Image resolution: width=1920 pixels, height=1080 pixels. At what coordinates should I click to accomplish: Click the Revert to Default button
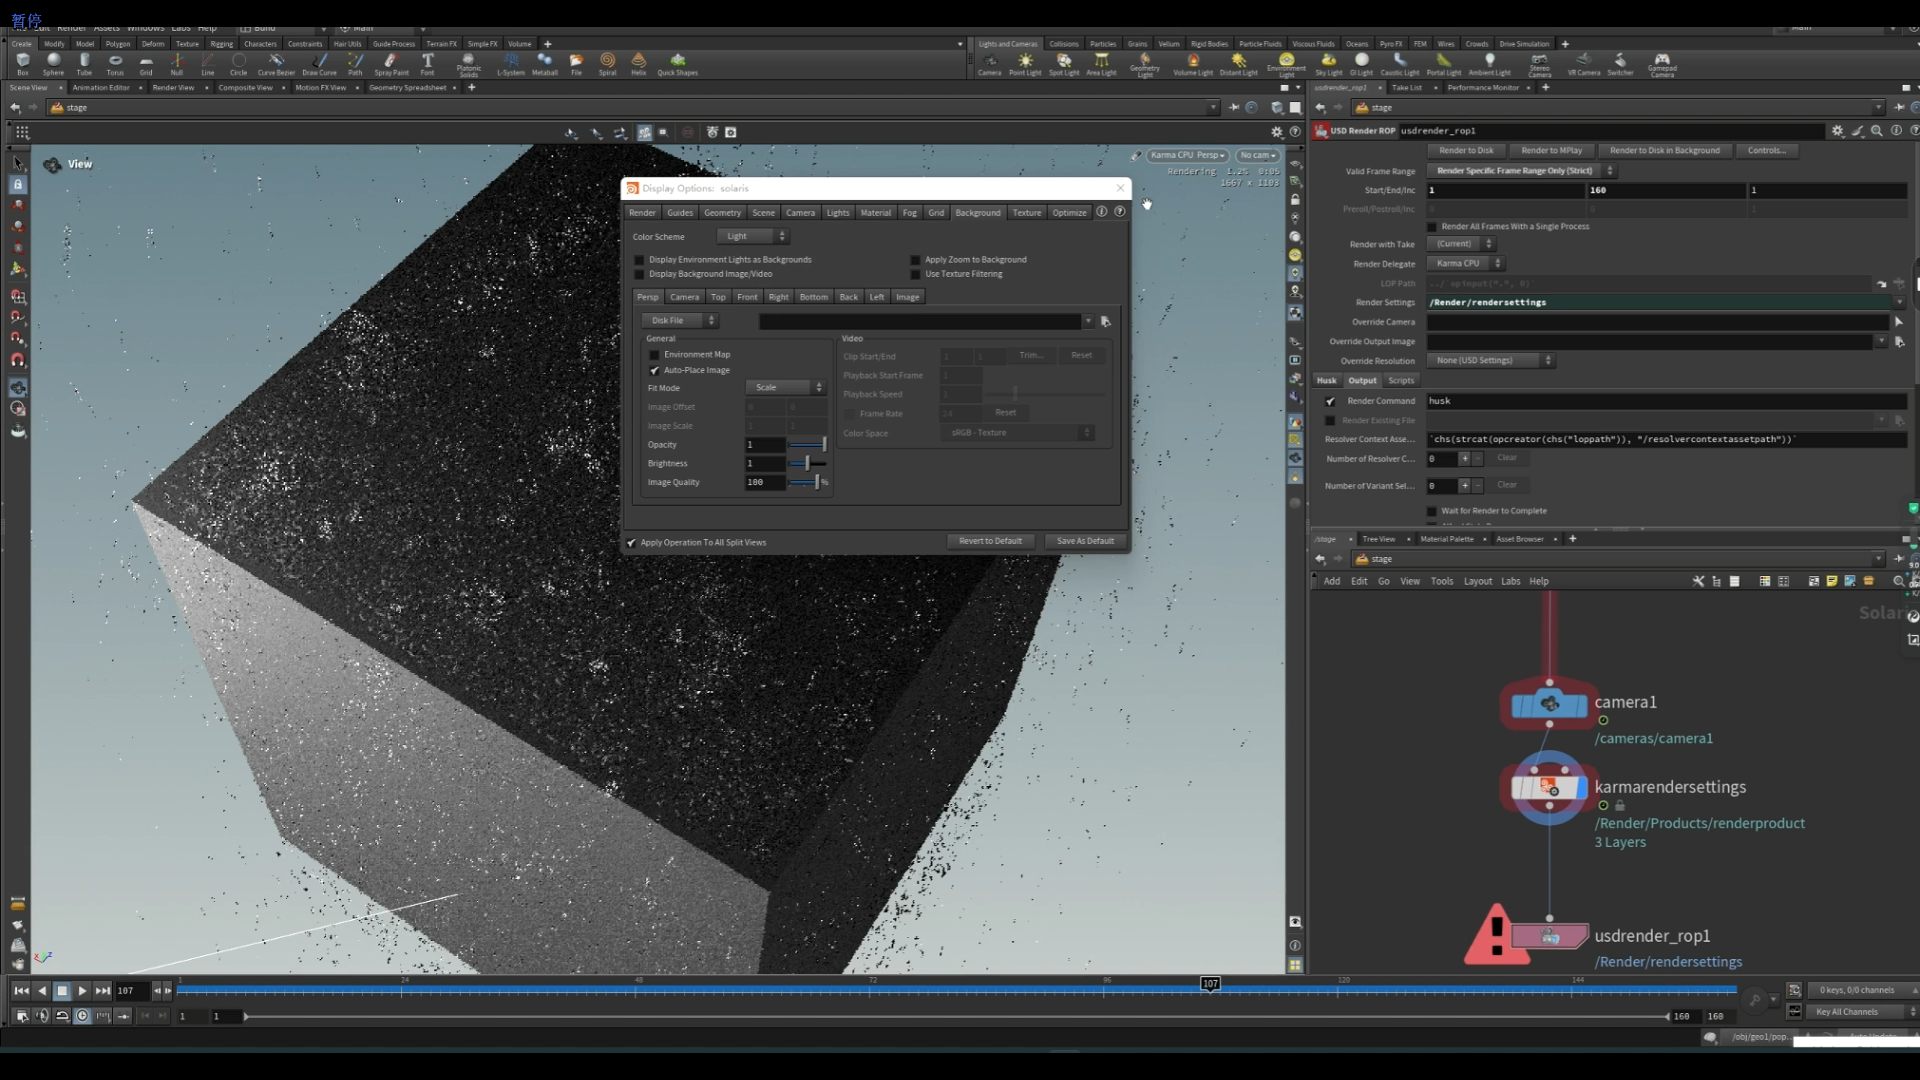tap(990, 540)
